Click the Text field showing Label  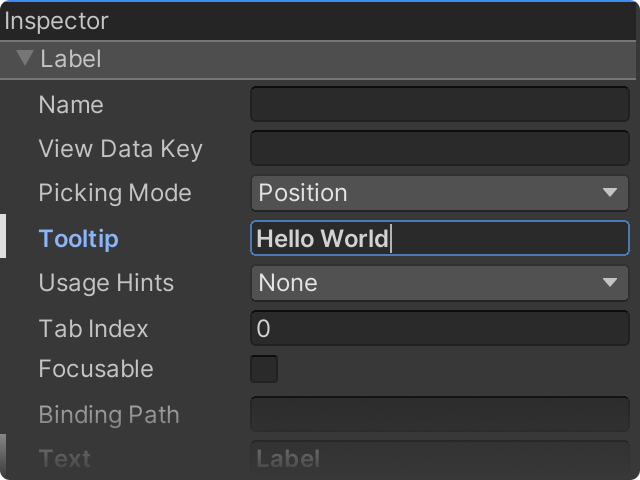pyautogui.click(x=439, y=459)
